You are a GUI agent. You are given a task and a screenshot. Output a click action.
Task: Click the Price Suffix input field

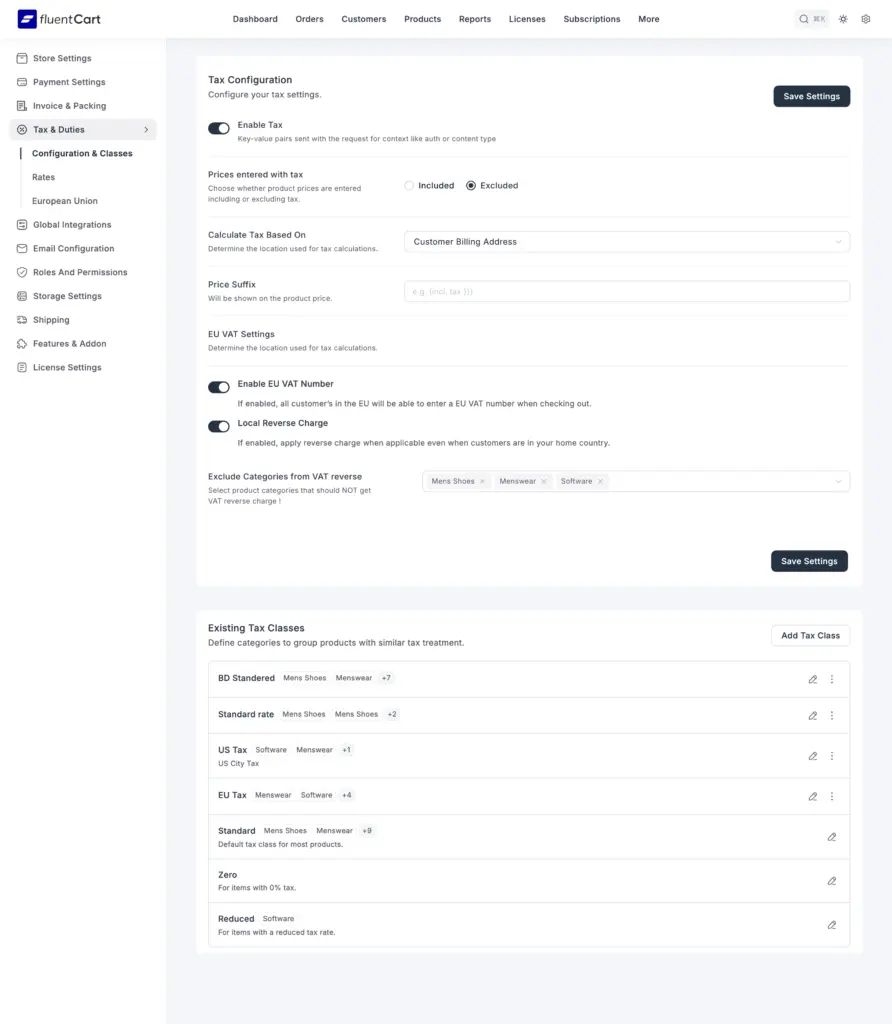coord(627,291)
